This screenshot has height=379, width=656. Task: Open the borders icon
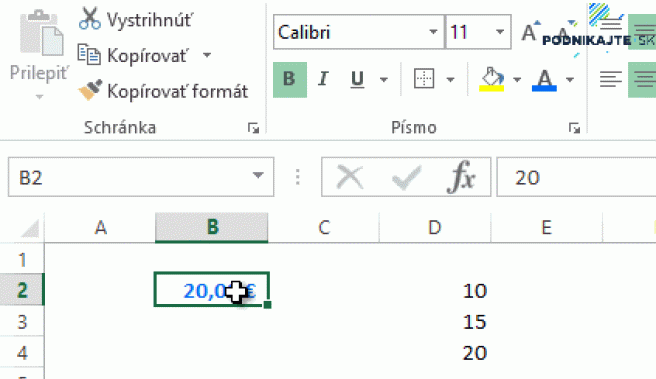(x=424, y=79)
